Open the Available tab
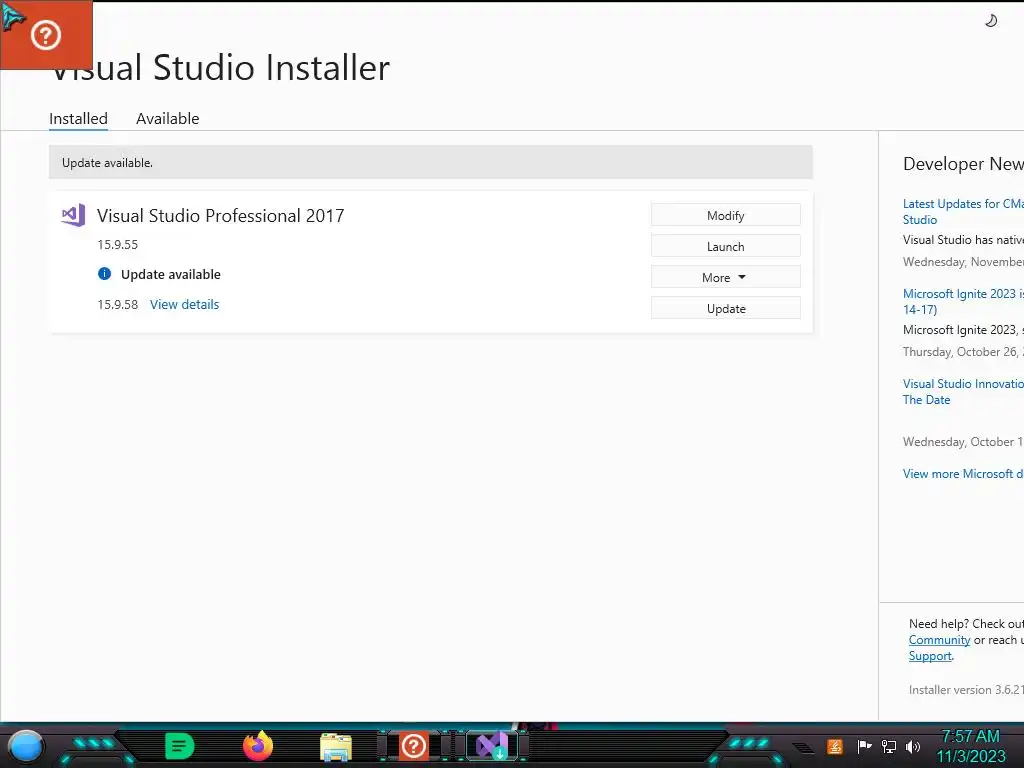 click(x=167, y=119)
